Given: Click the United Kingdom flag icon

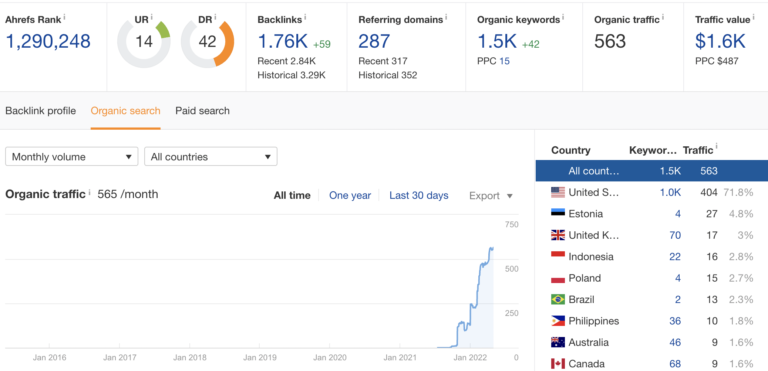Looking at the screenshot, I should [x=558, y=235].
